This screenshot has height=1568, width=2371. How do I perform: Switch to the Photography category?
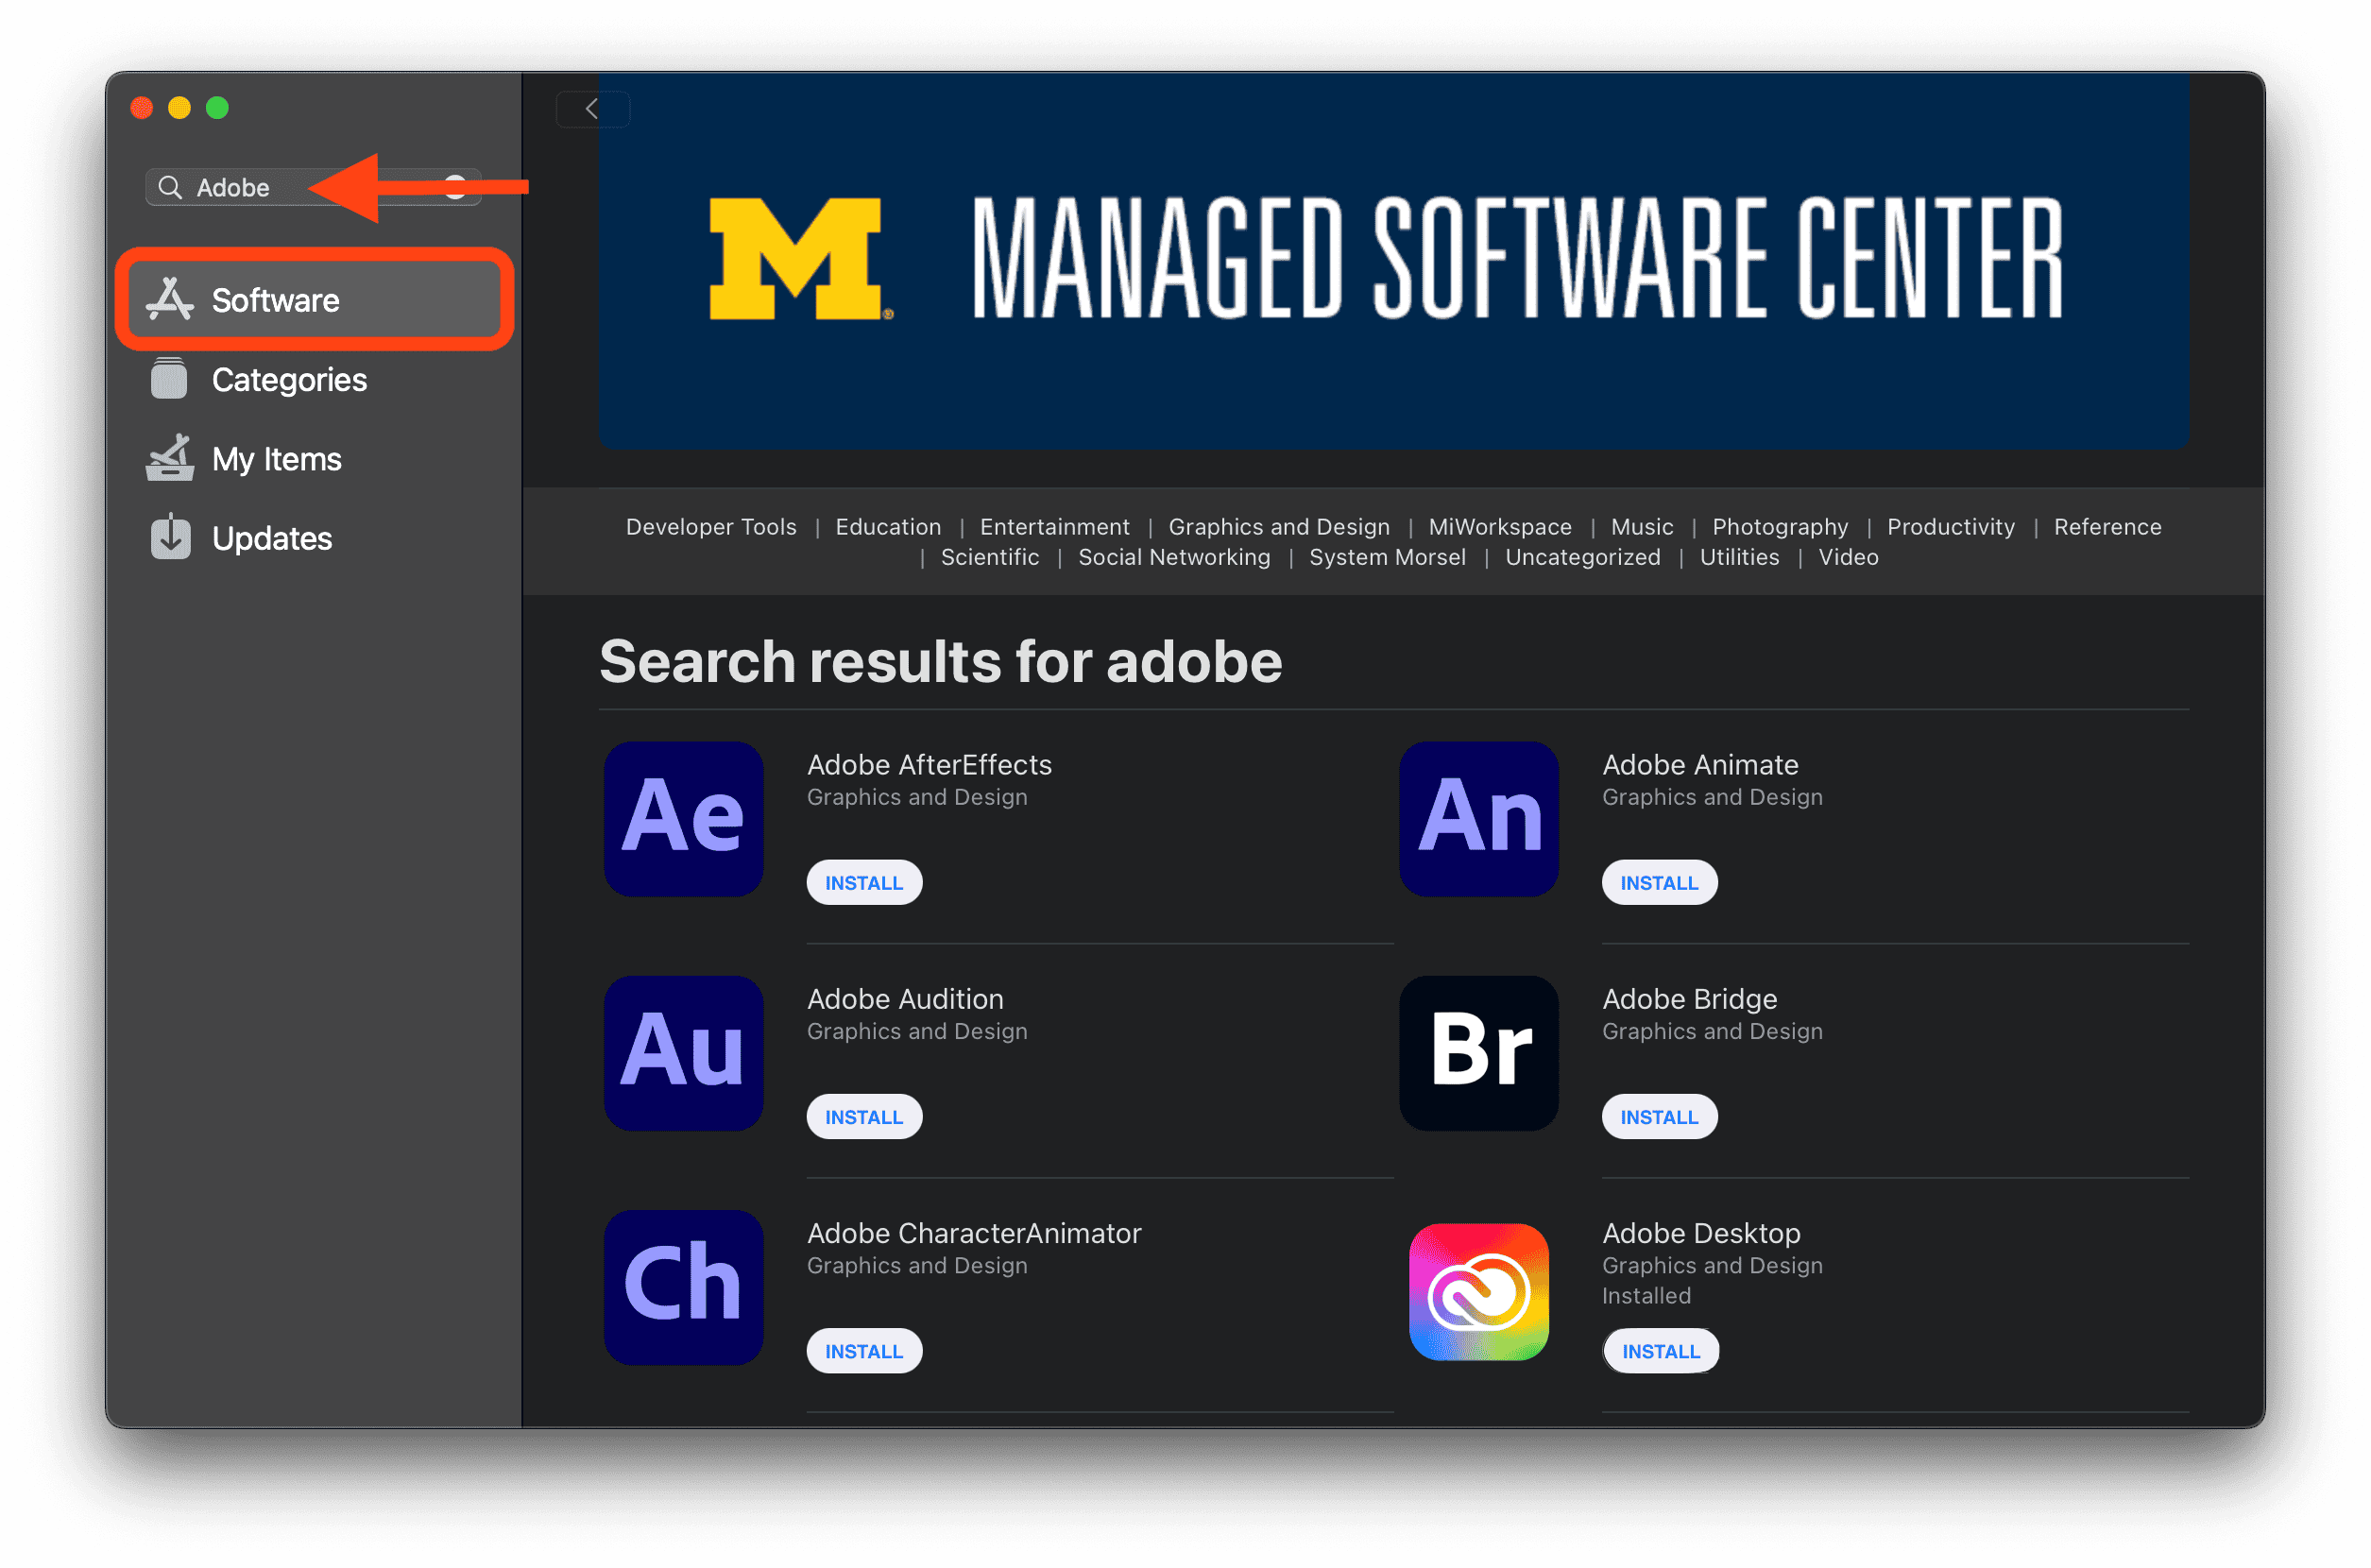[1780, 526]
